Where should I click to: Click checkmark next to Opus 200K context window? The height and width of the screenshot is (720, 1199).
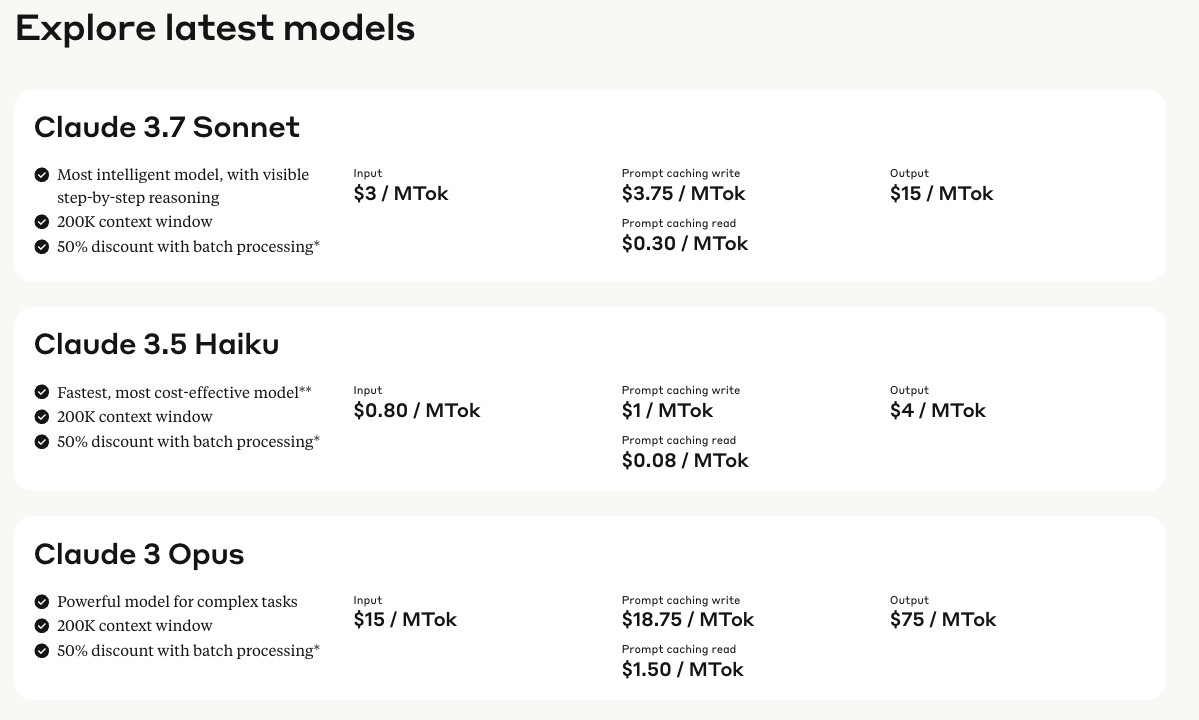[x=42, y=626]
